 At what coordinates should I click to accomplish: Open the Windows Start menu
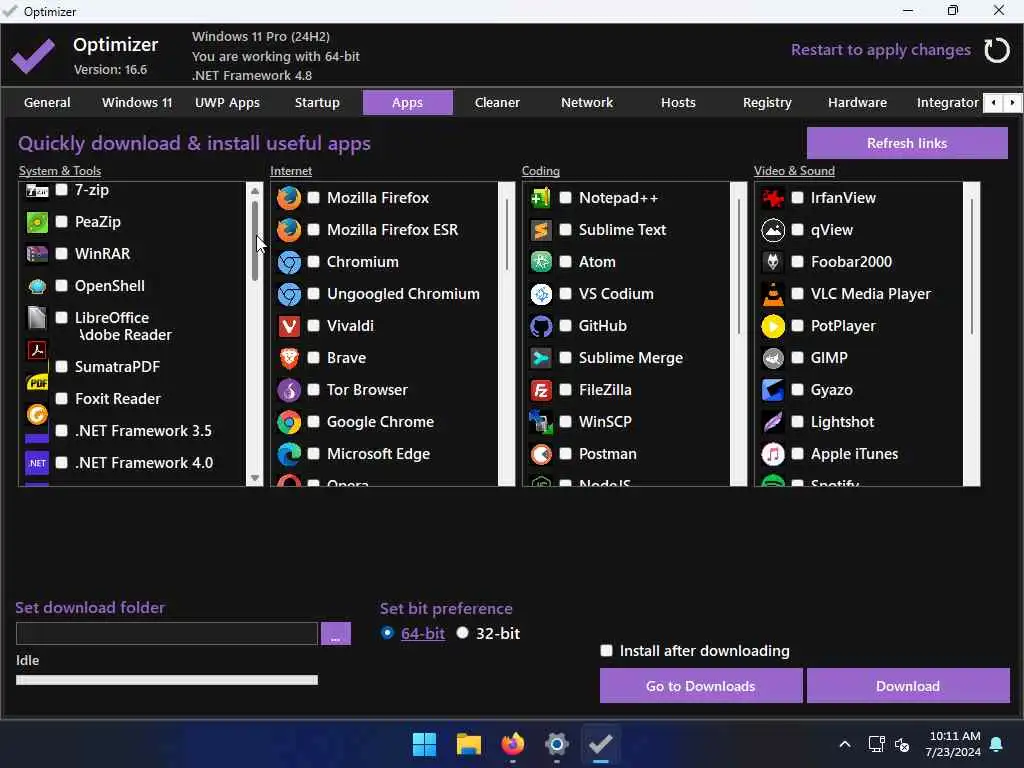click(x=424, y=744)
